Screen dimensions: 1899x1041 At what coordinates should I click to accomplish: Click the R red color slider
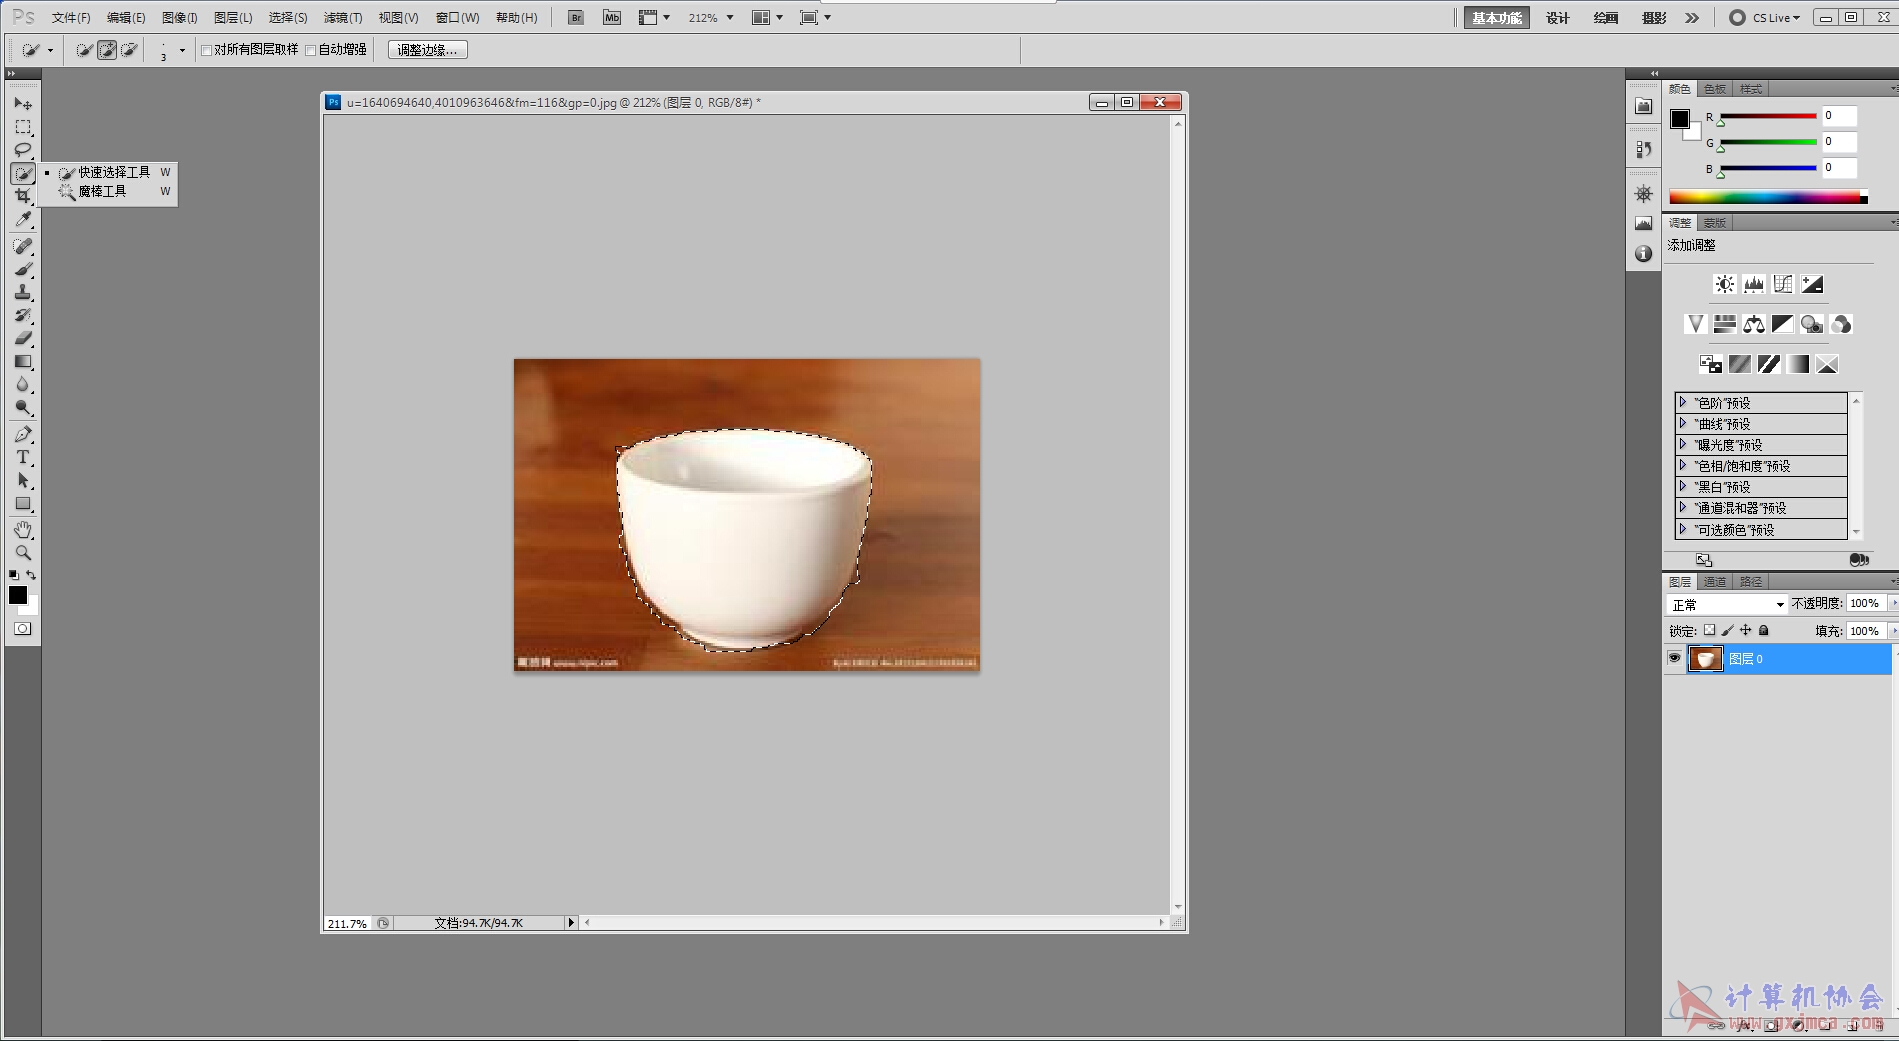[x=1768, y=116]
